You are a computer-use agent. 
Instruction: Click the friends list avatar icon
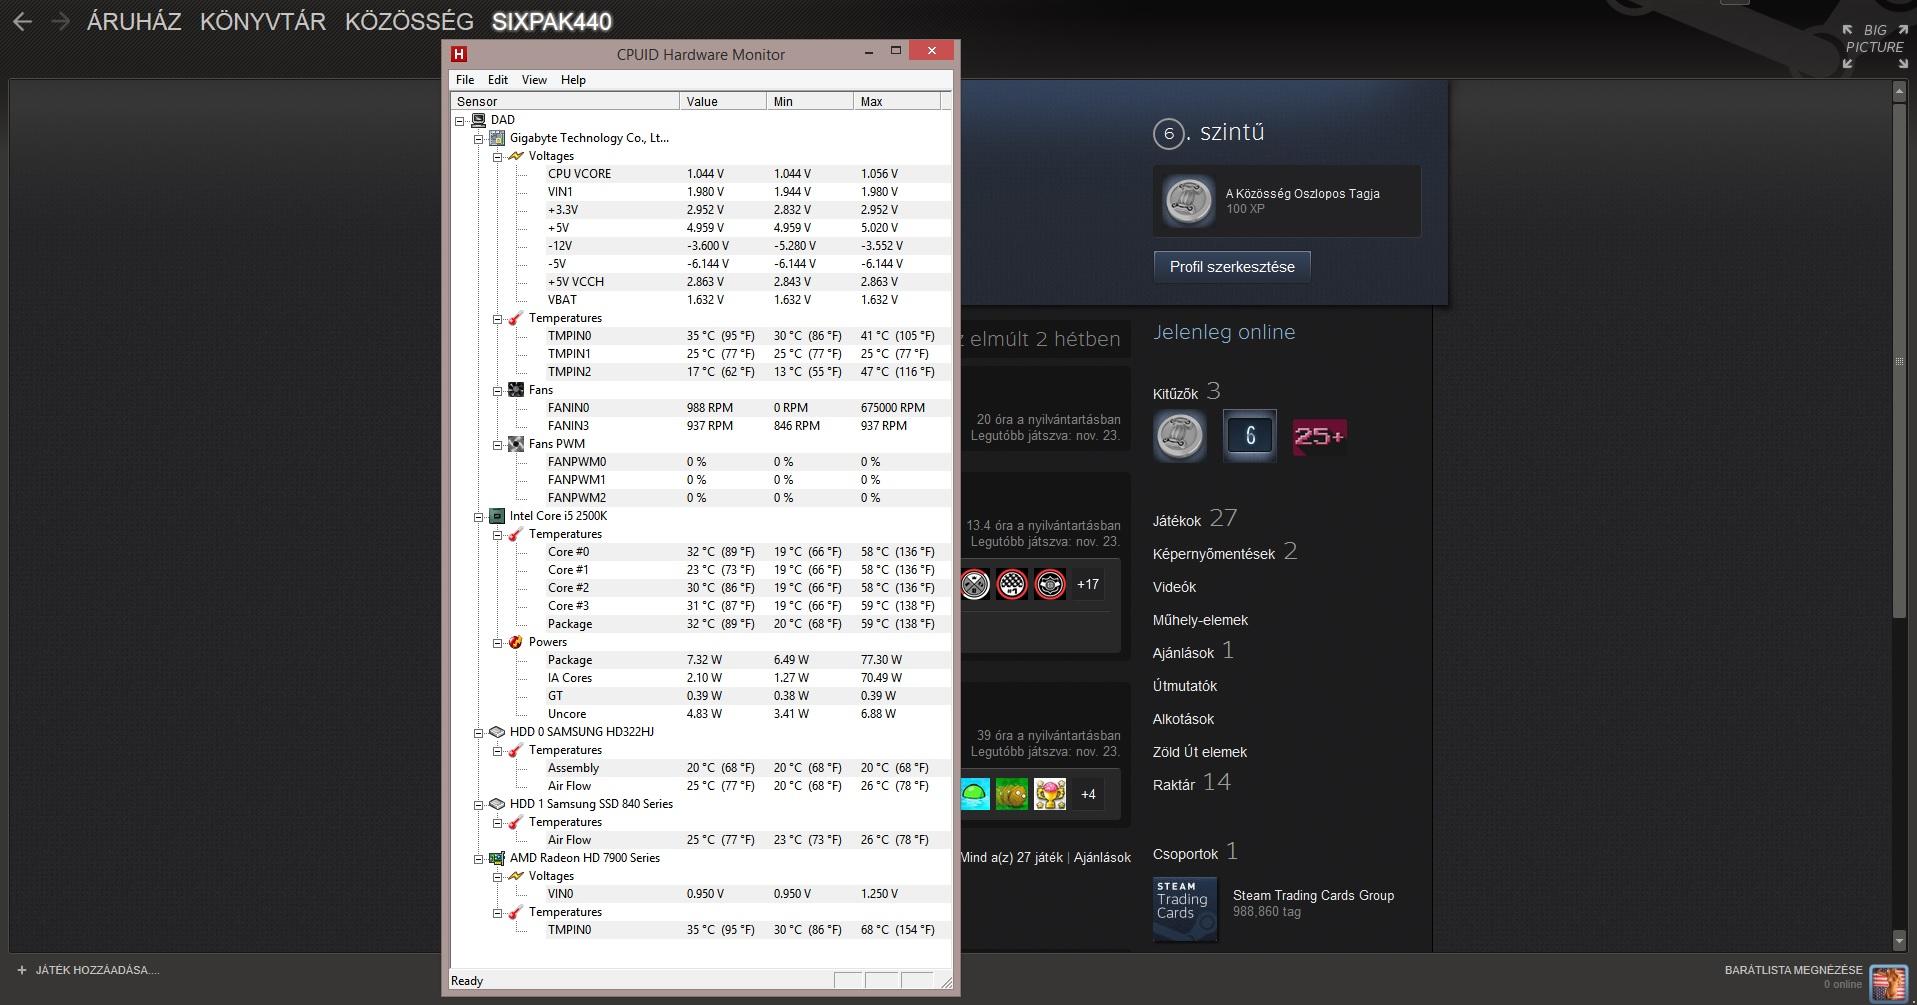pyautogui.click(x=1889, y=983)
